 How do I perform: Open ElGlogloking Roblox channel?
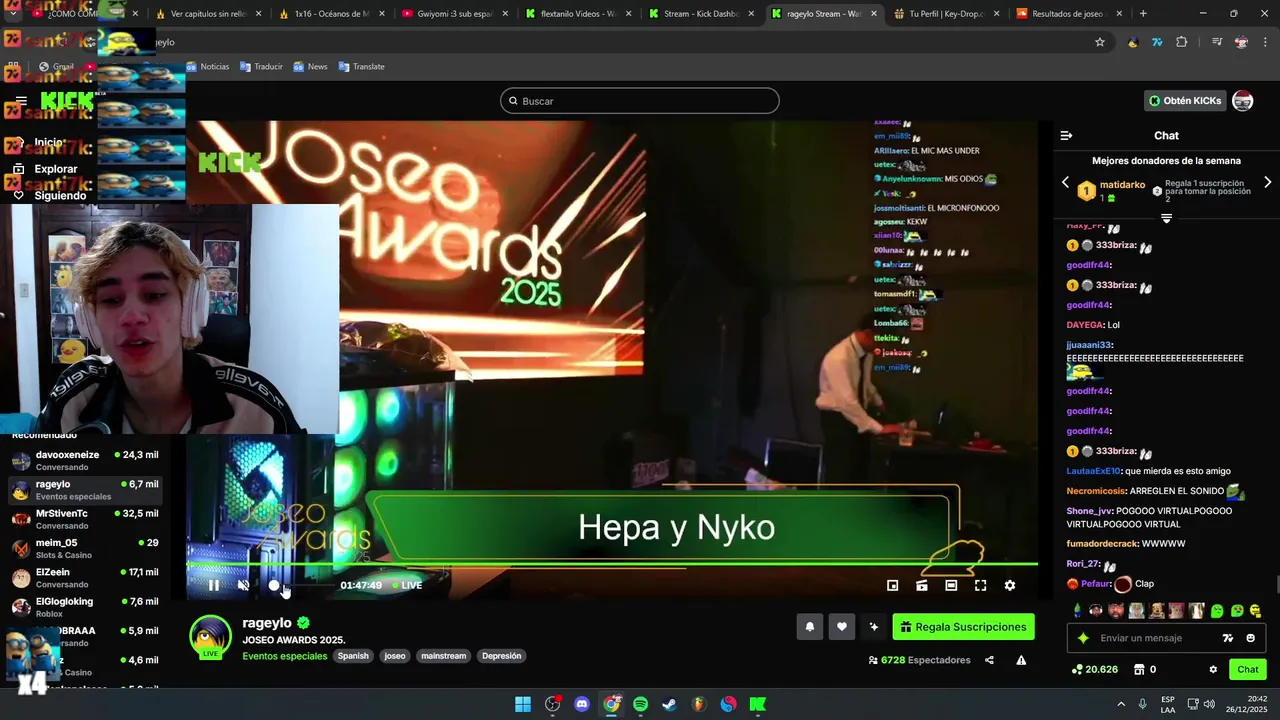click(x=84, y=607)
